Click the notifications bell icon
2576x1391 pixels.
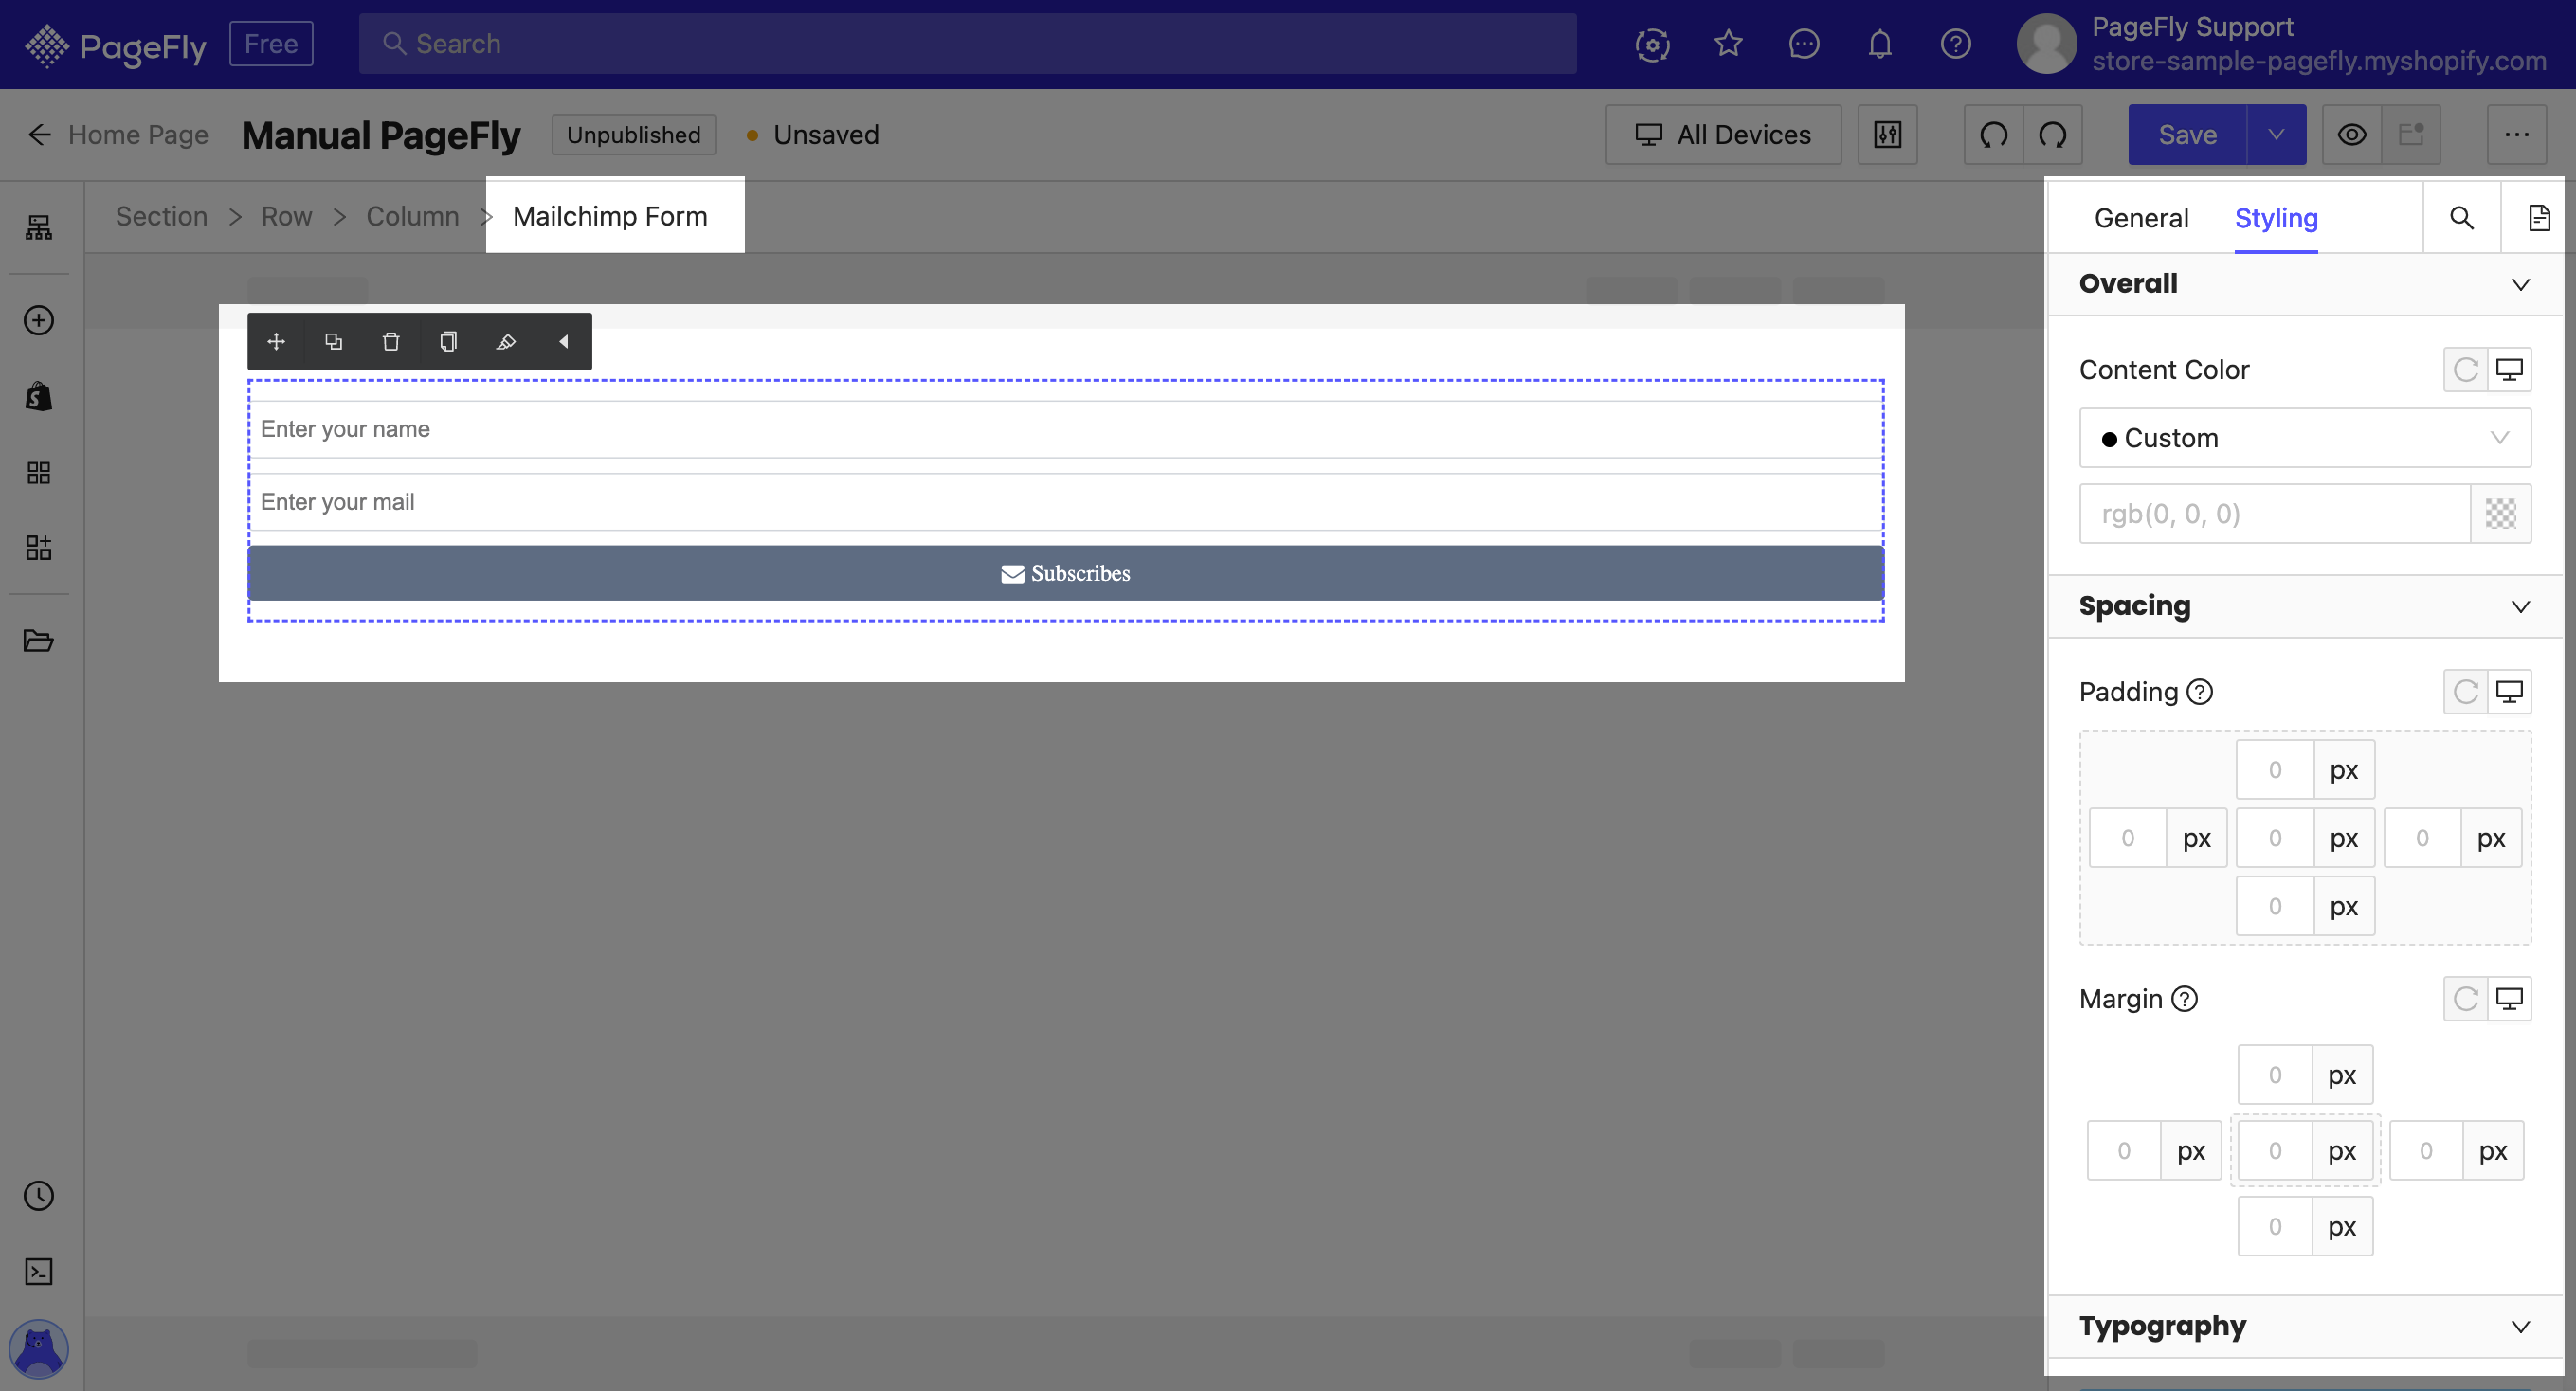[1880, 44]
